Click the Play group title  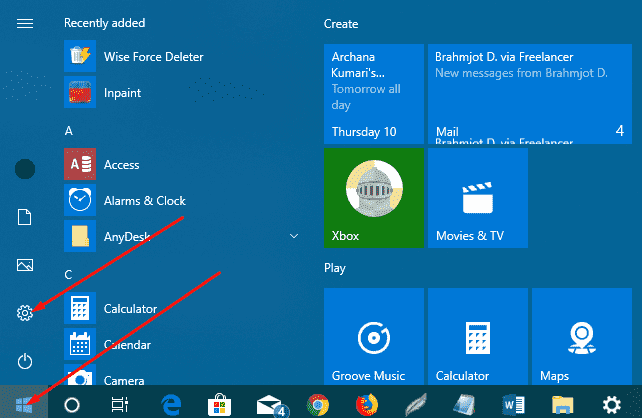pyautogui.click(x=335, y=268)
